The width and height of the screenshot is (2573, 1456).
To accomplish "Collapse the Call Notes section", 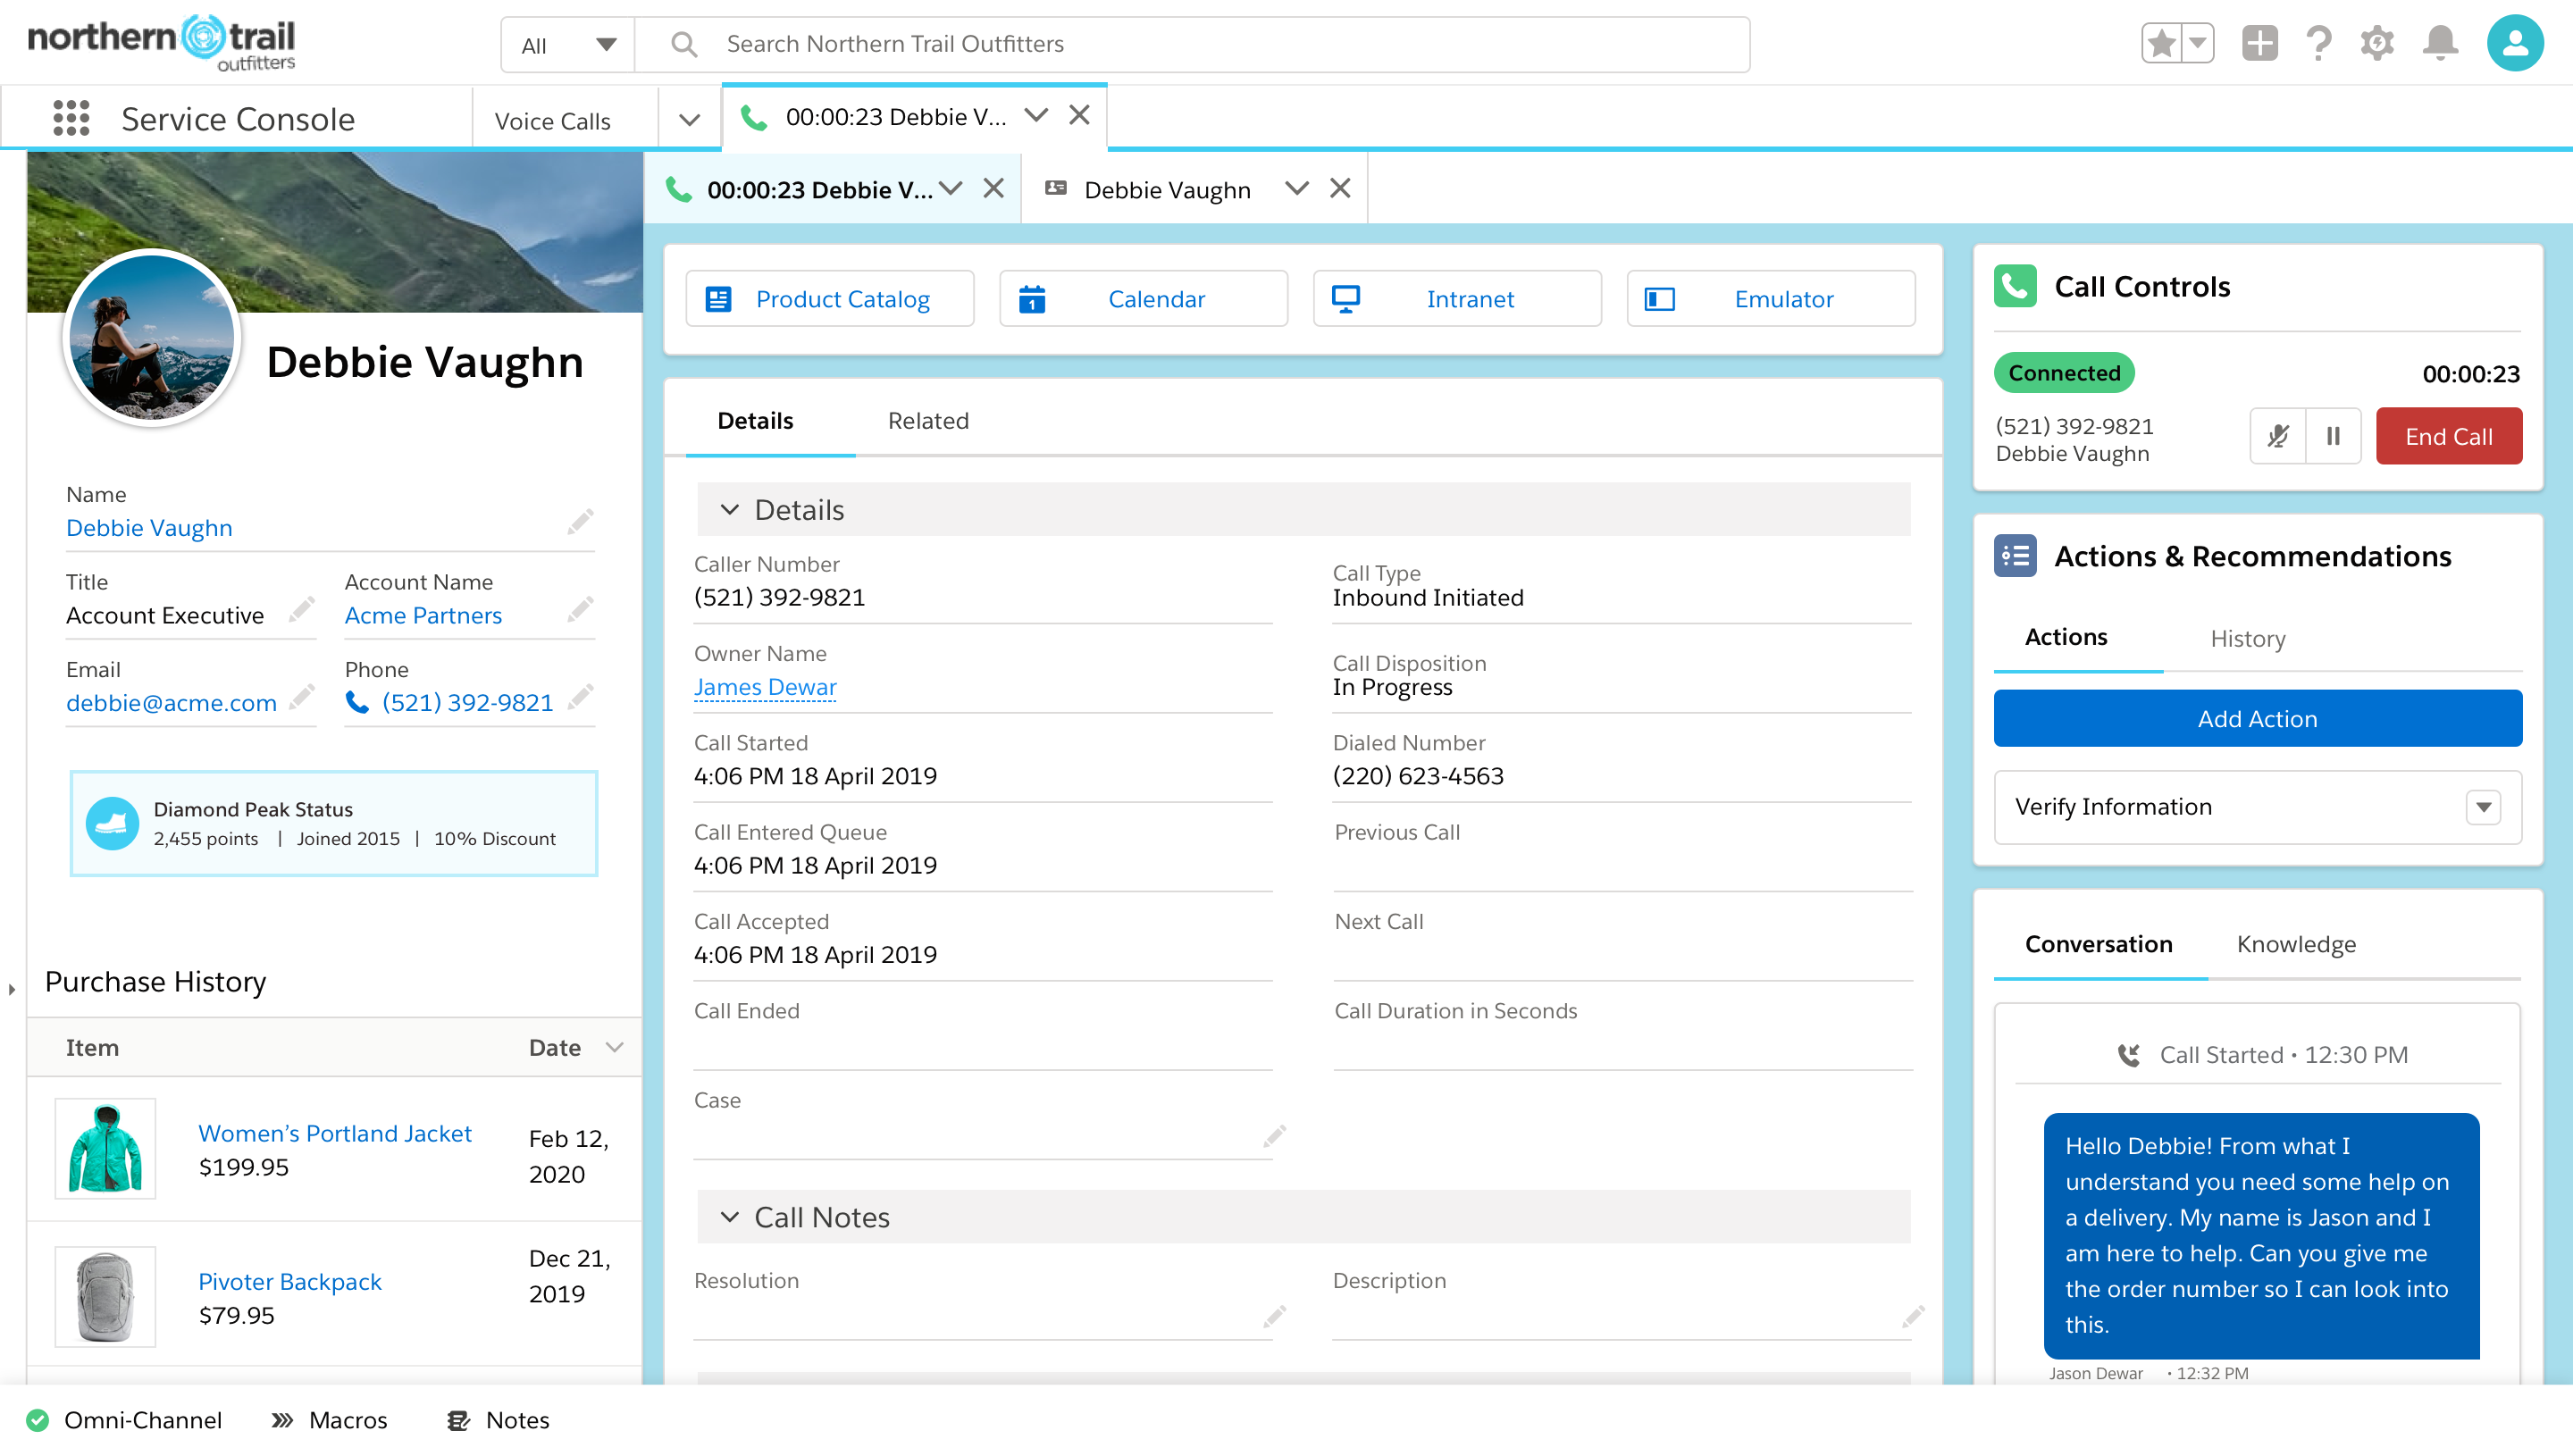I will tap(730, 1216).
